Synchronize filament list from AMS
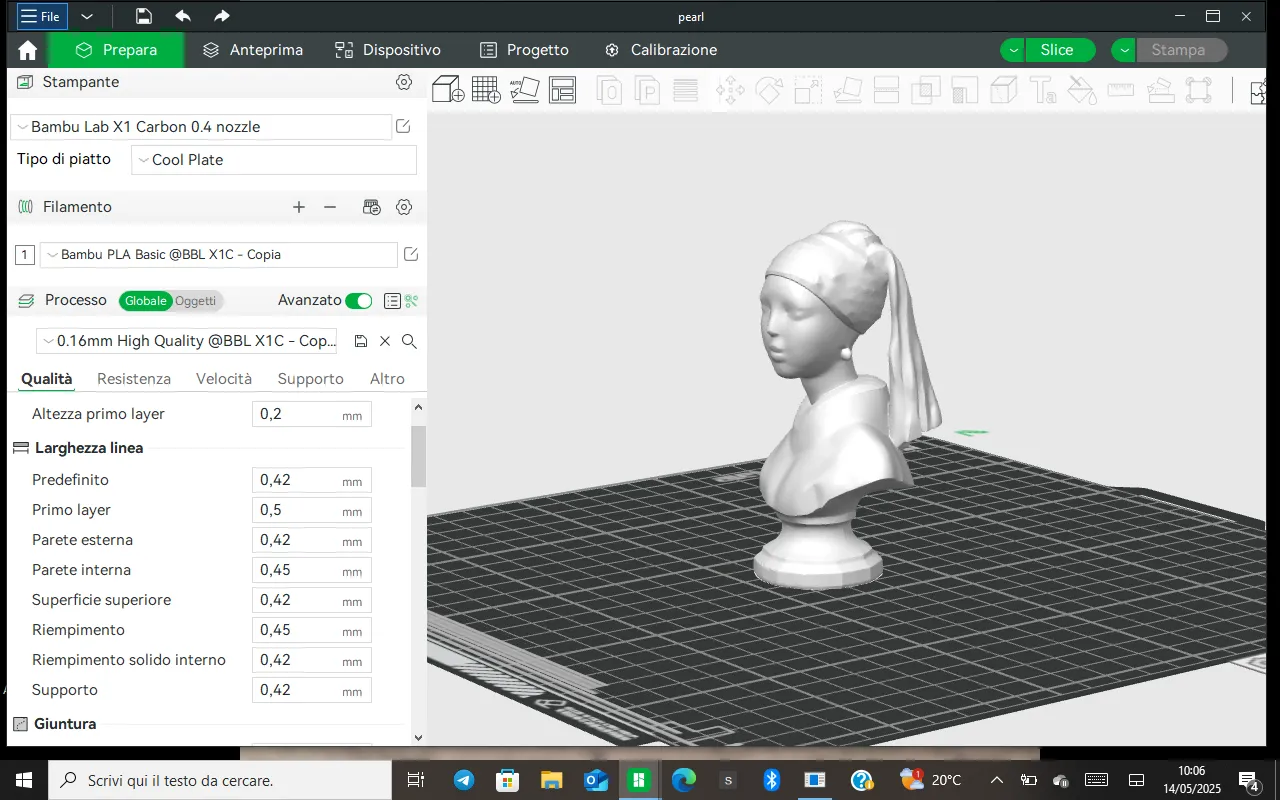Viewport: 1280px width, 800px height. pos(372,207)
